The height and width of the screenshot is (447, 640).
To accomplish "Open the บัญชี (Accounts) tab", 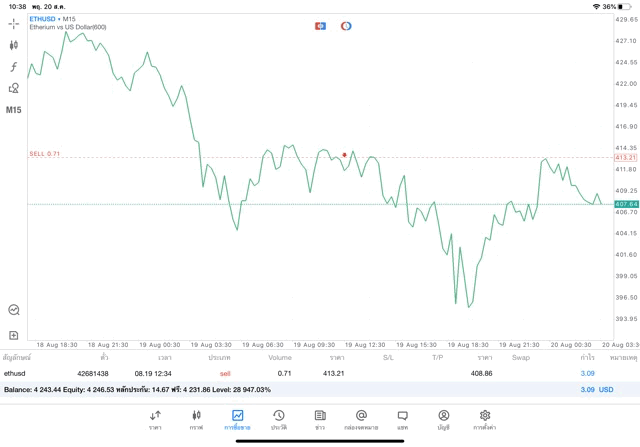I will 443,419.
